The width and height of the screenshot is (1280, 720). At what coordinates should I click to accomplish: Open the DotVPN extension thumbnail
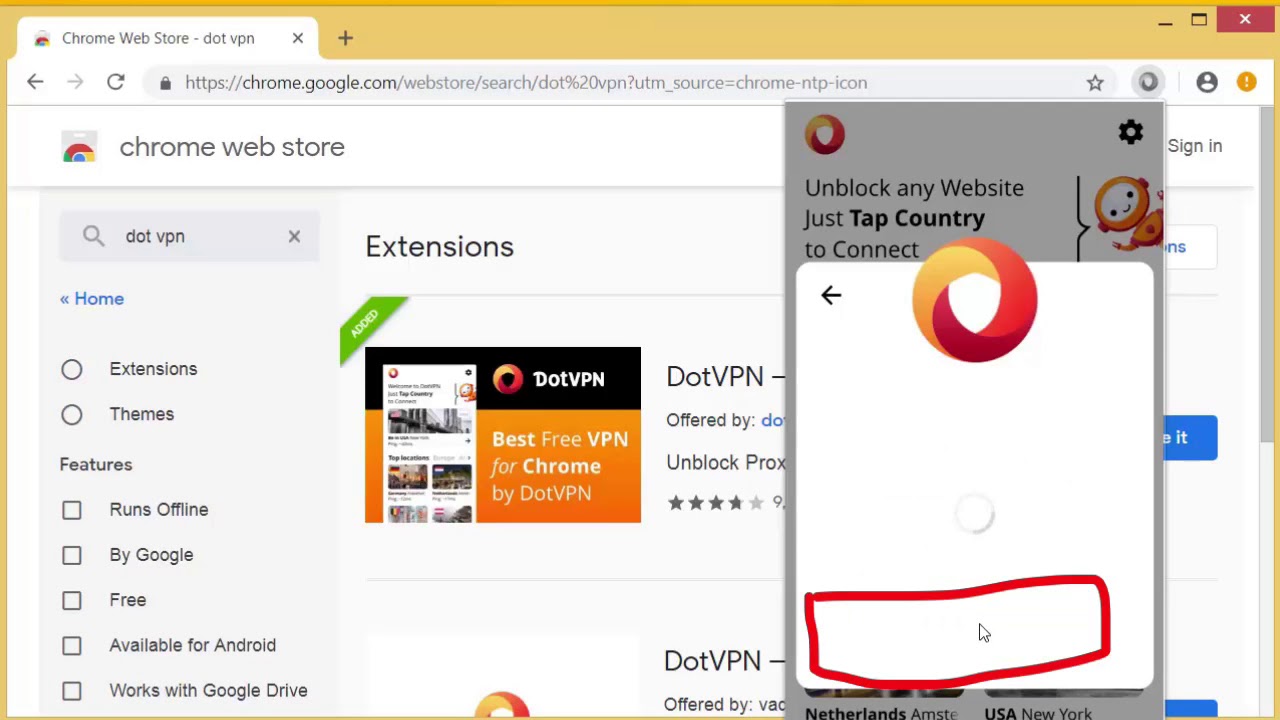(503, 435)
